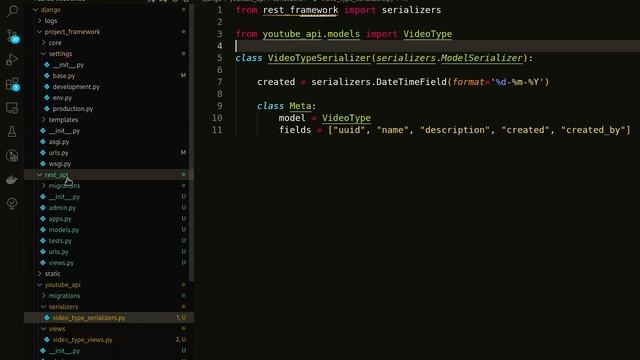This screenshot has width=640, height=360.
Task: Collapse the serializers folder chevron
Action: pos(44,307)
